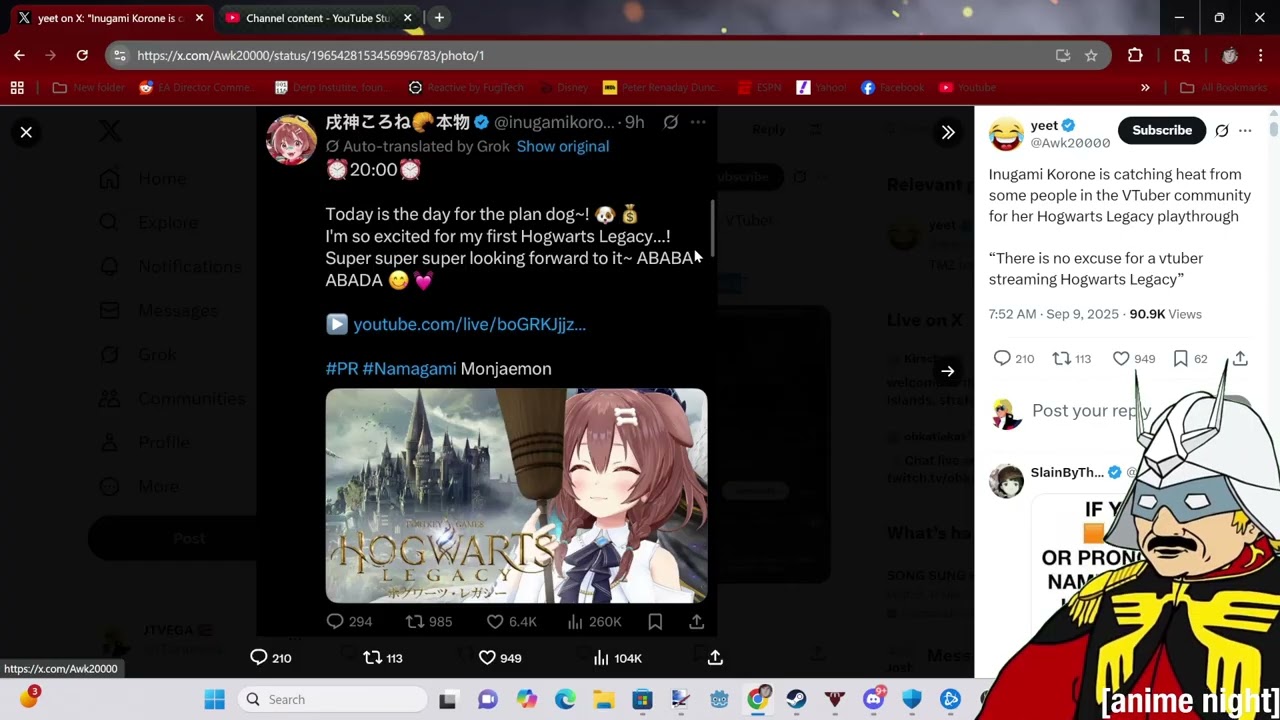Image resolution: width=1280 pixels, height=720 pixels.
Task: Click the #PR hashtag
Action: pyautogui.click(x=342, y=368)
